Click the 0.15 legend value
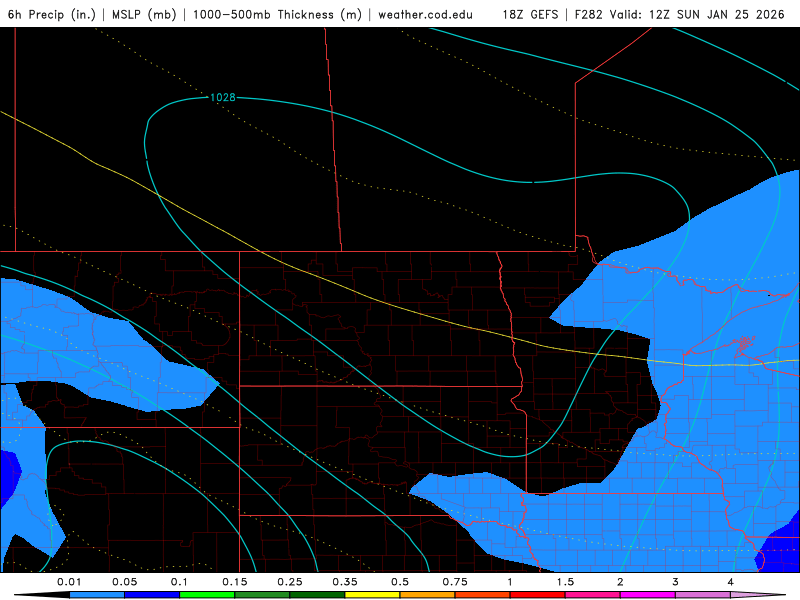This screenshot has width=800, height=600. click(235, 582)
